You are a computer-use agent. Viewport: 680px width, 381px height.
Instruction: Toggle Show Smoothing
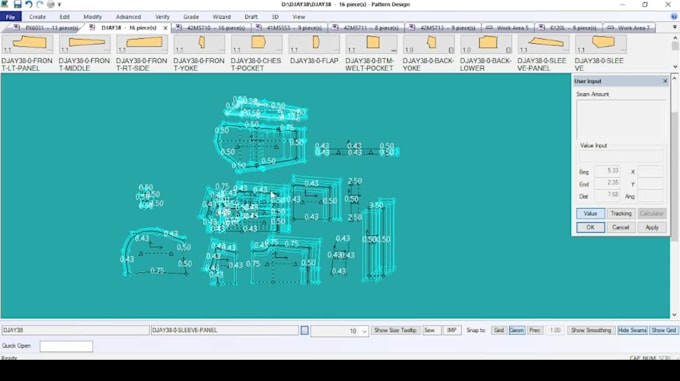[x=591, y=330]
